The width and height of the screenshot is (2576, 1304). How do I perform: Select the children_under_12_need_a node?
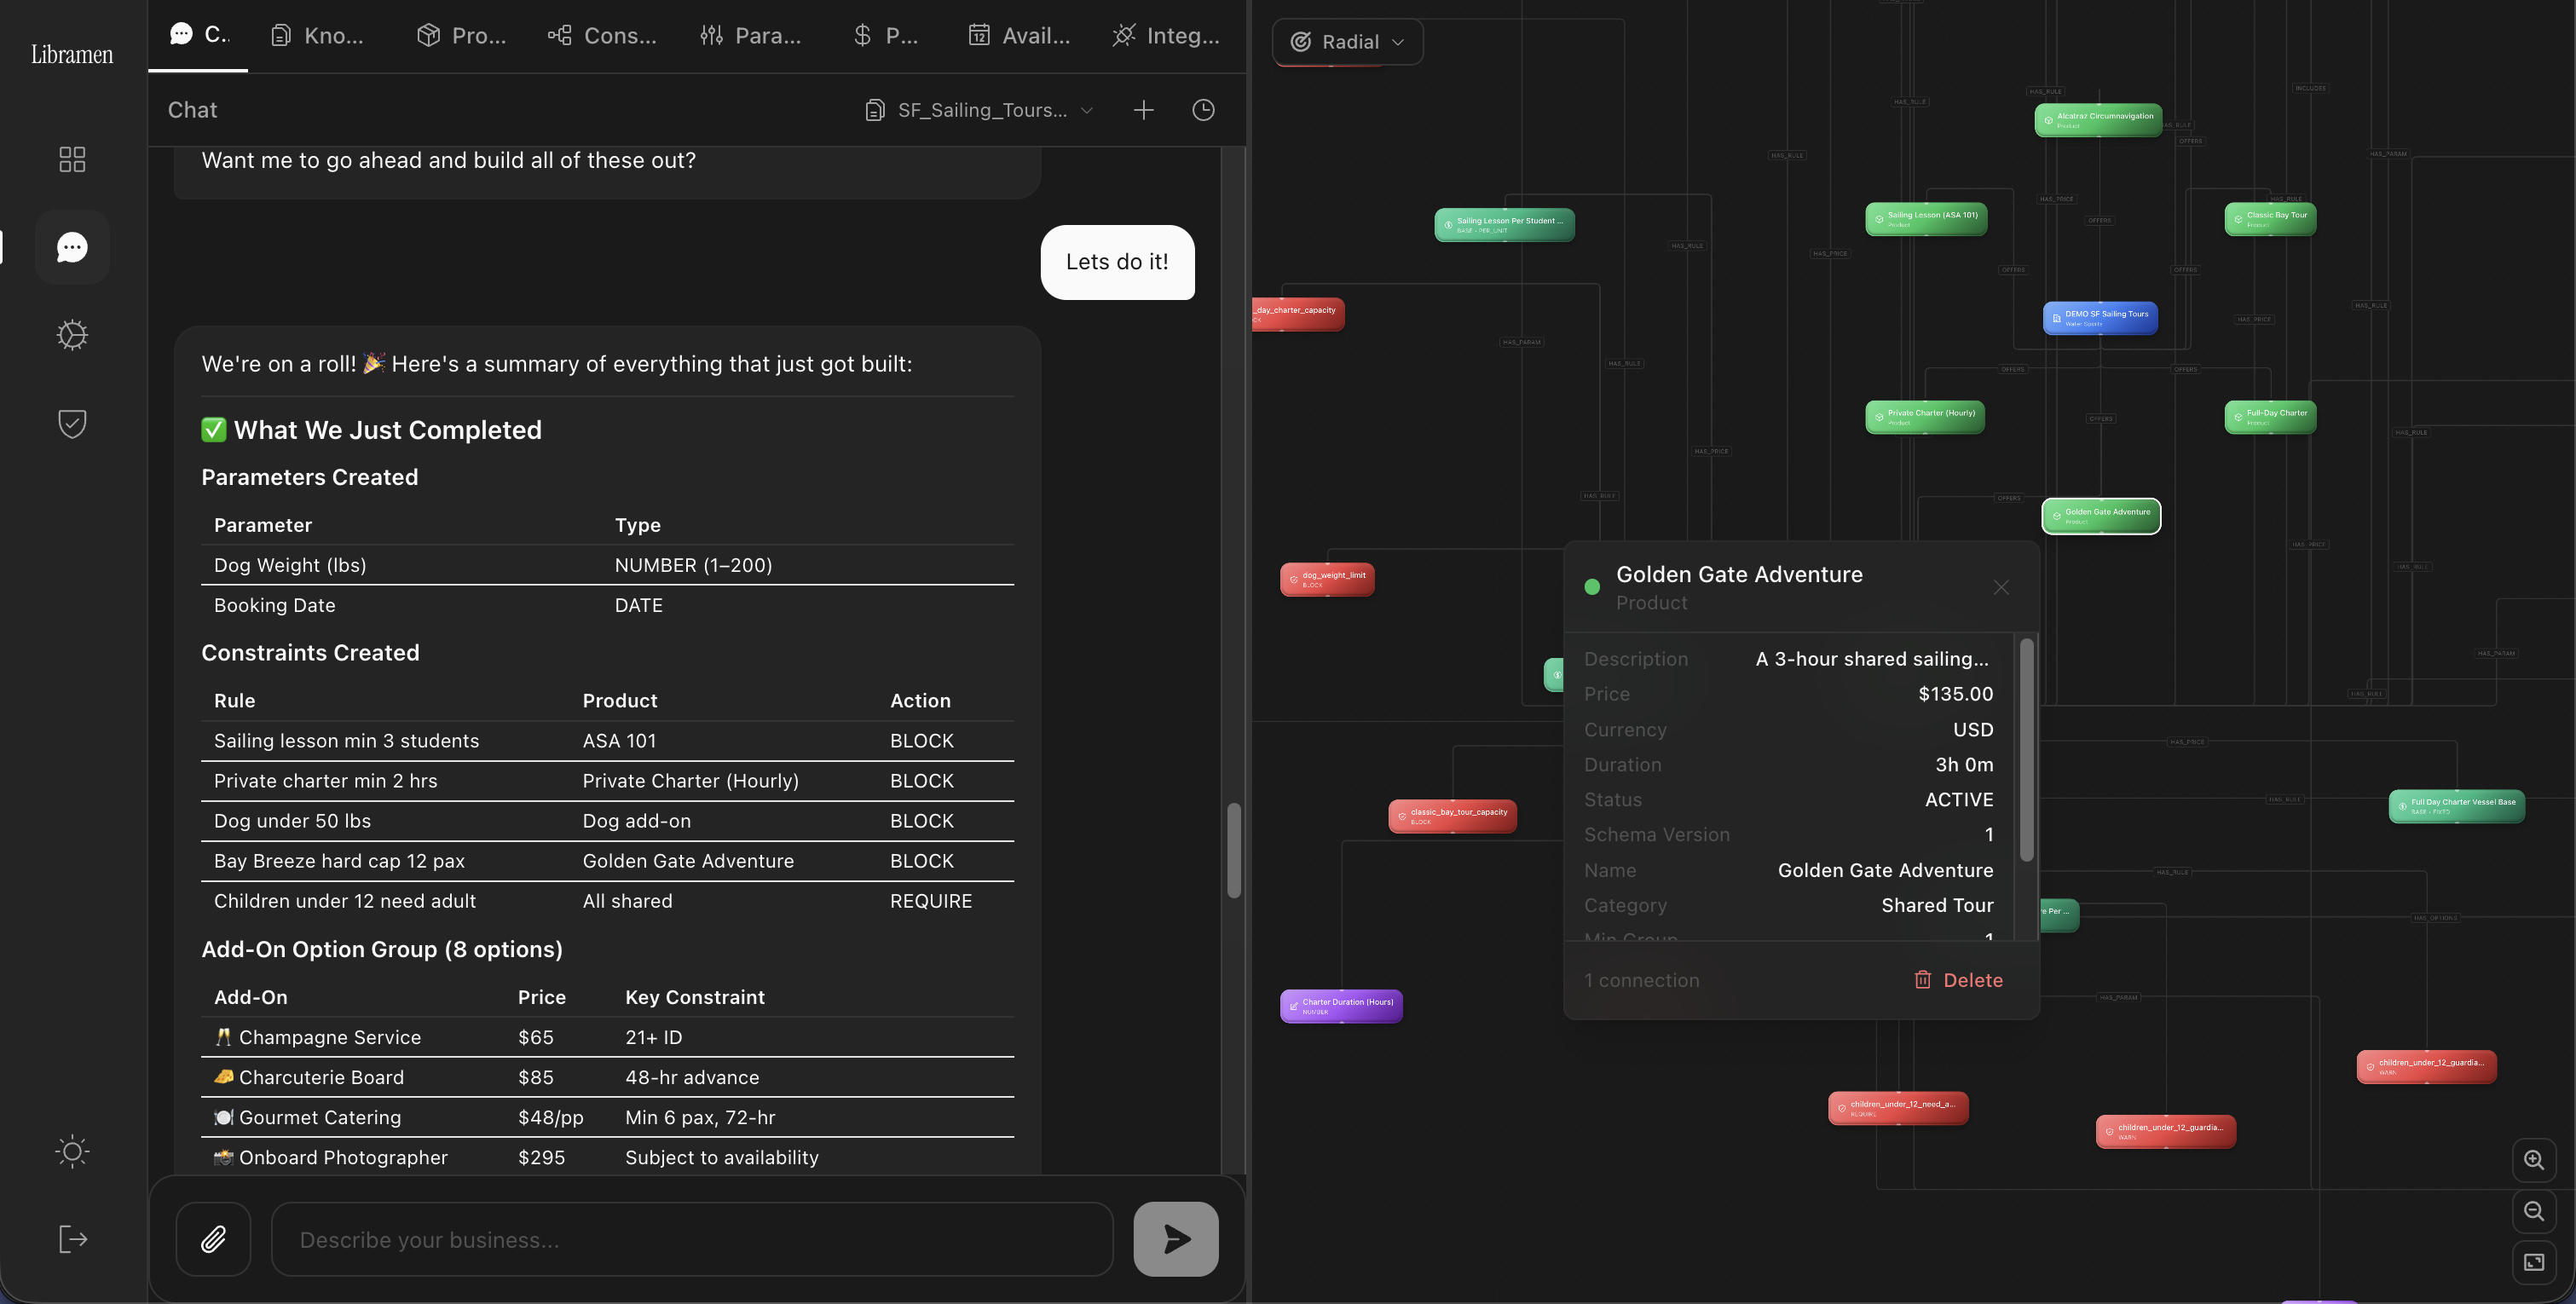(1898, 1108)
